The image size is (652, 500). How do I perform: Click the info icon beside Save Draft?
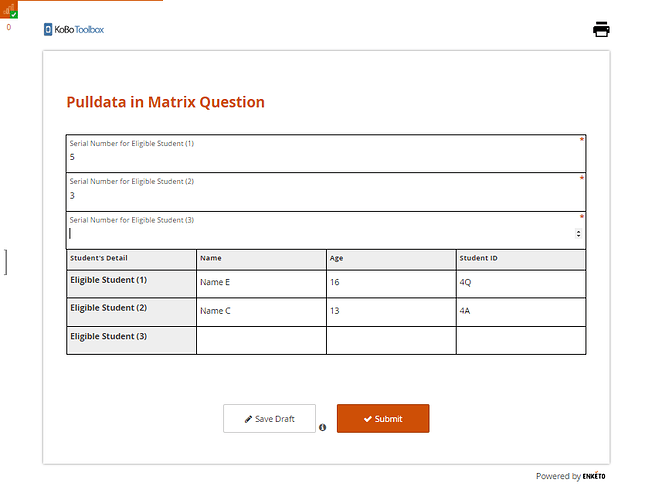[323, 427]
